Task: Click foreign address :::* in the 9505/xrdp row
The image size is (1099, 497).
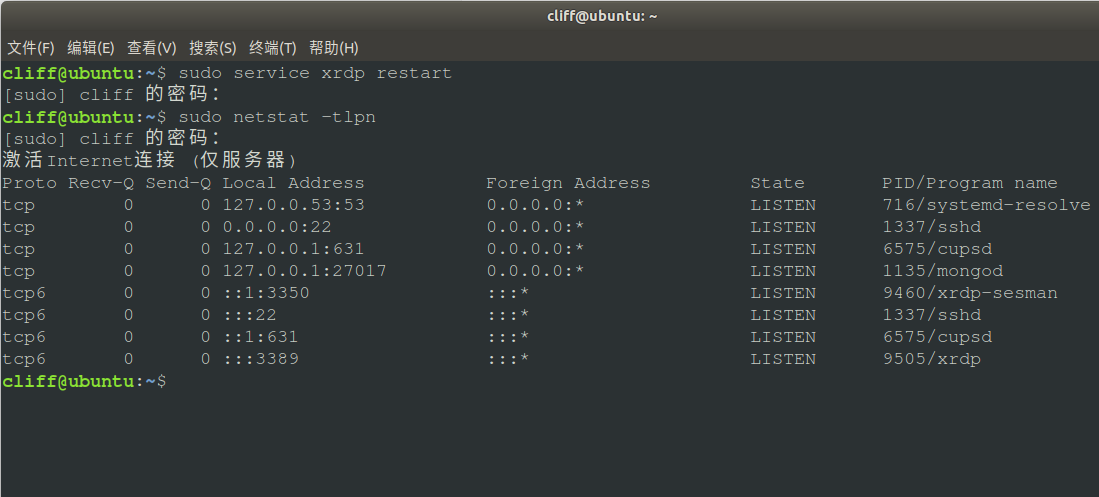Action: 507,359
